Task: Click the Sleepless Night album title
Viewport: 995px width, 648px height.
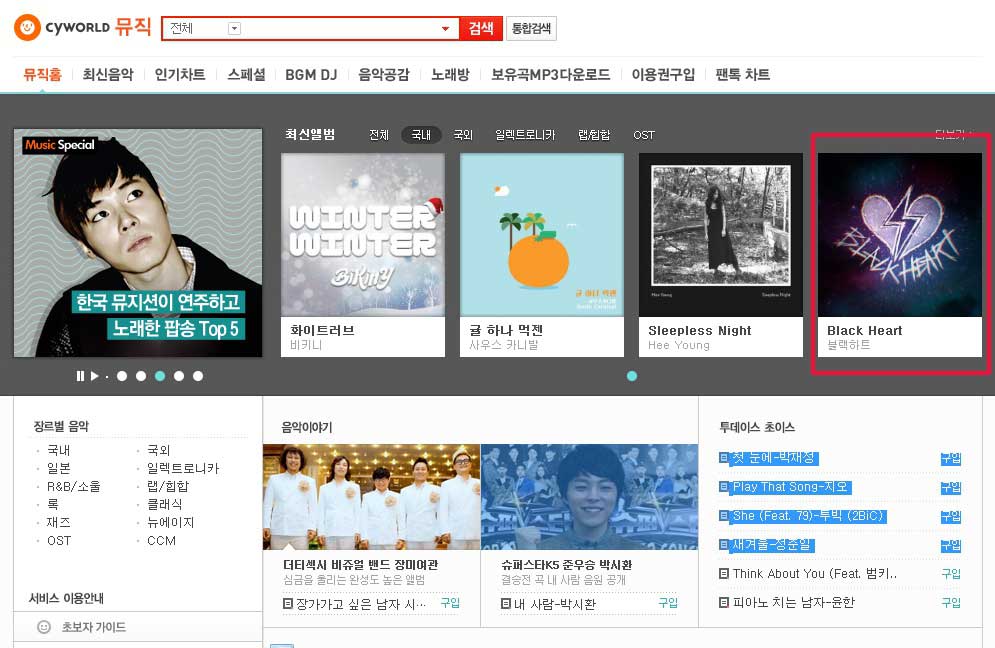Action: click(700, 331)
